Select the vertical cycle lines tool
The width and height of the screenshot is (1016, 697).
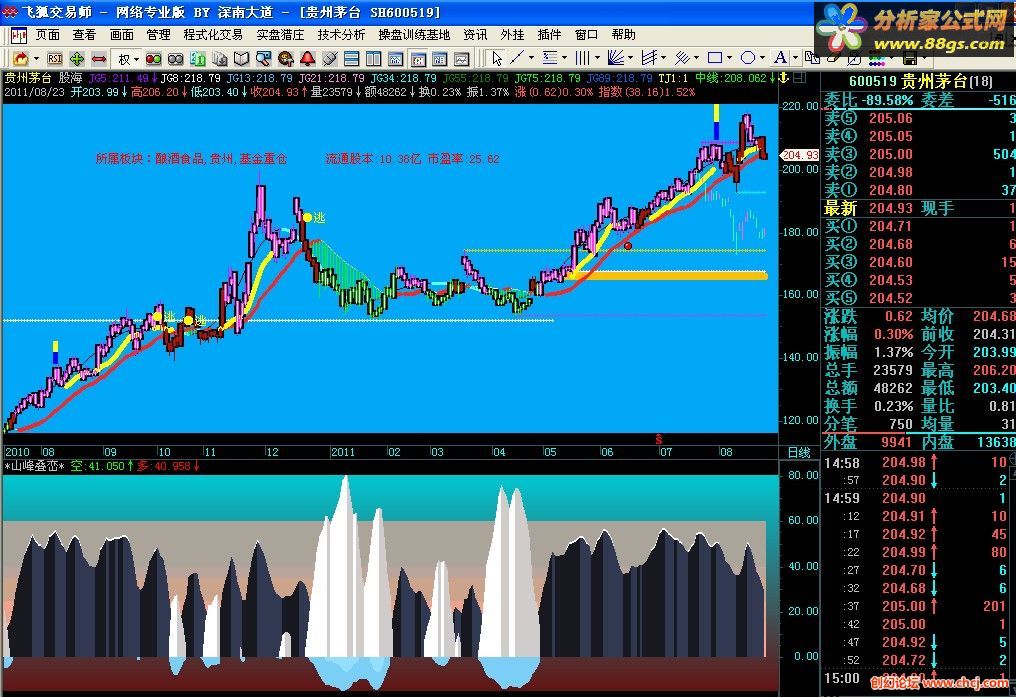pyautogui.click(x=583, y=58)
